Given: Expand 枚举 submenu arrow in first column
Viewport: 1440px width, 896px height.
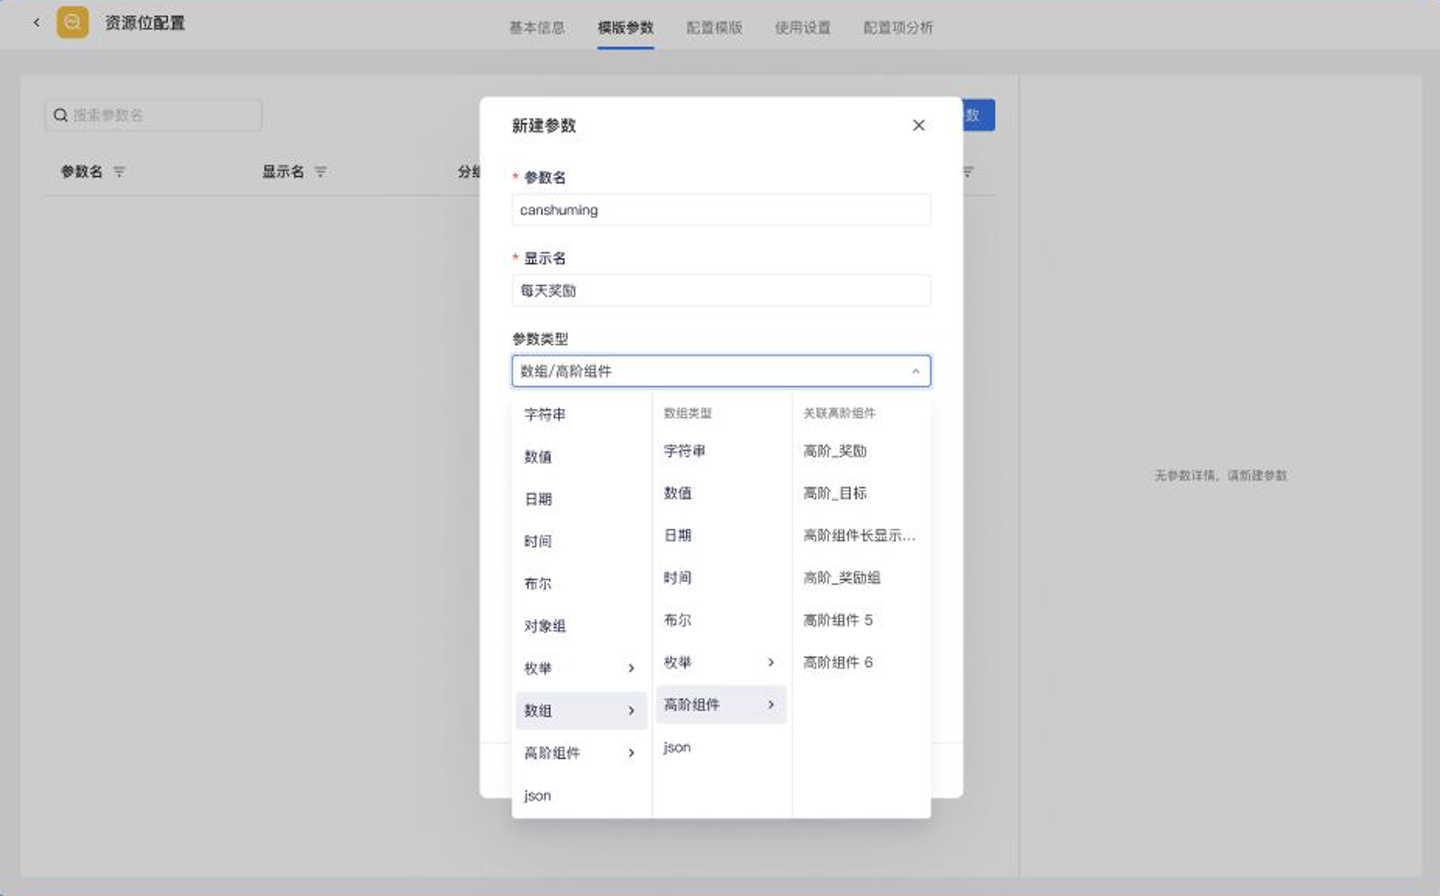Looking at the screenshot, I should (x=631, y=668).
